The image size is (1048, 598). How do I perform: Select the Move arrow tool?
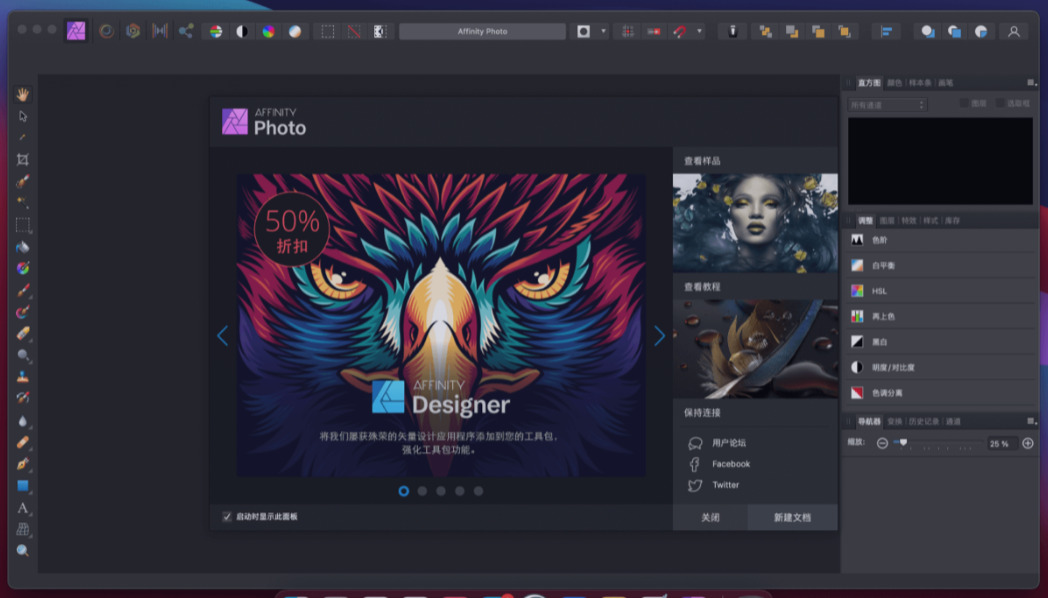point(23,116)
